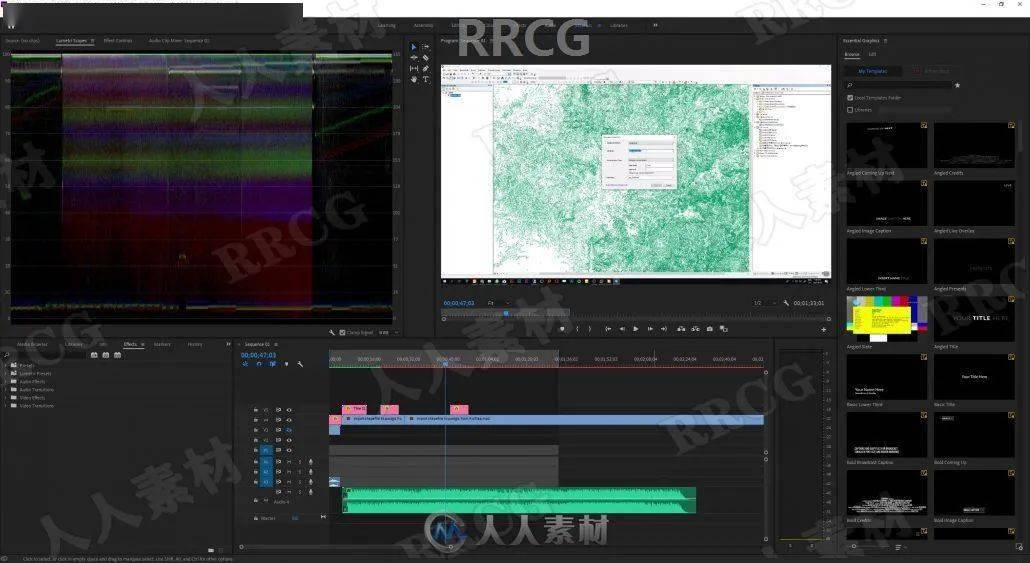Select the Ripple Edit tool
Screen dimensions: 1030x563
click(413, 58)
